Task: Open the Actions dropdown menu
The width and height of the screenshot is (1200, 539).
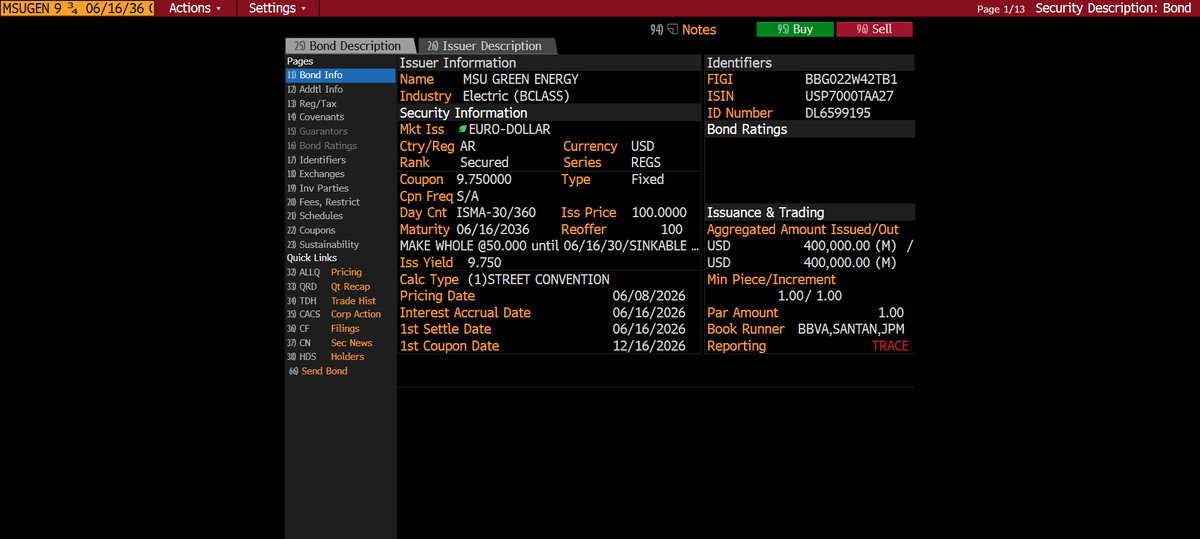Action: pyautogui.click(x=194, y=8)
